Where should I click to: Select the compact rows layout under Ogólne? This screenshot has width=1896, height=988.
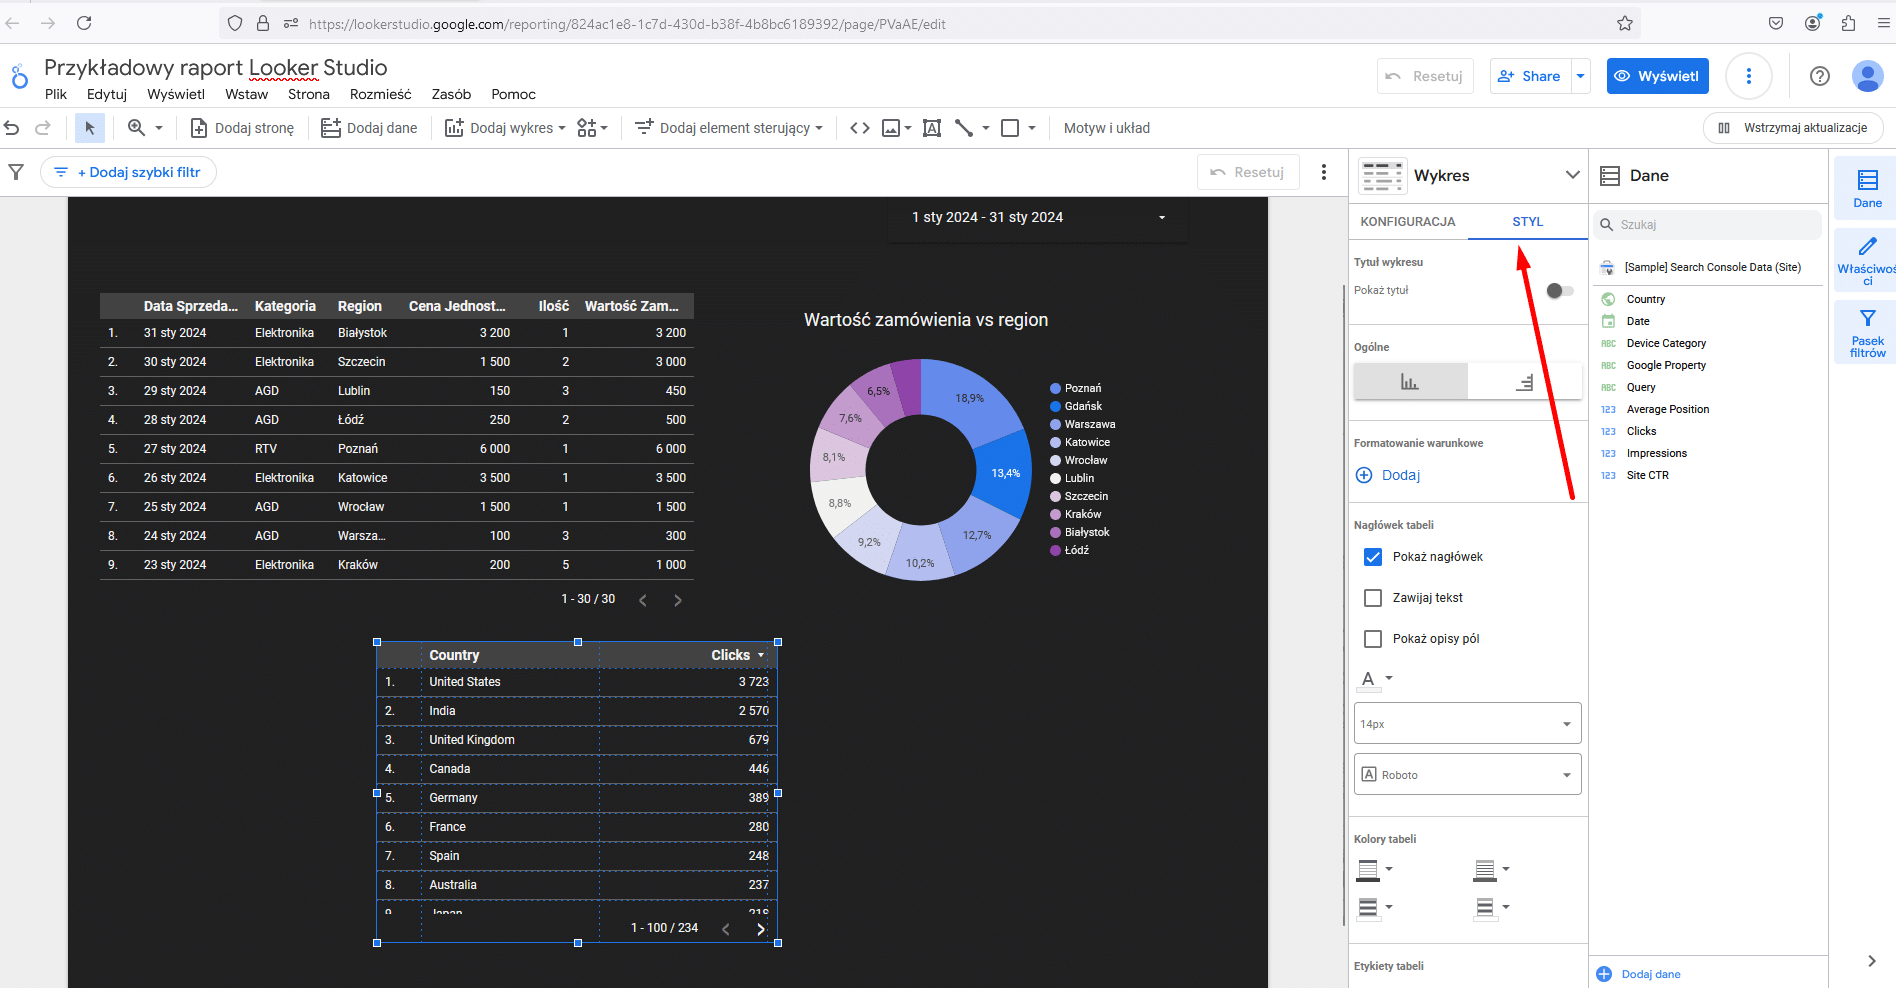tap(1524, 381)
